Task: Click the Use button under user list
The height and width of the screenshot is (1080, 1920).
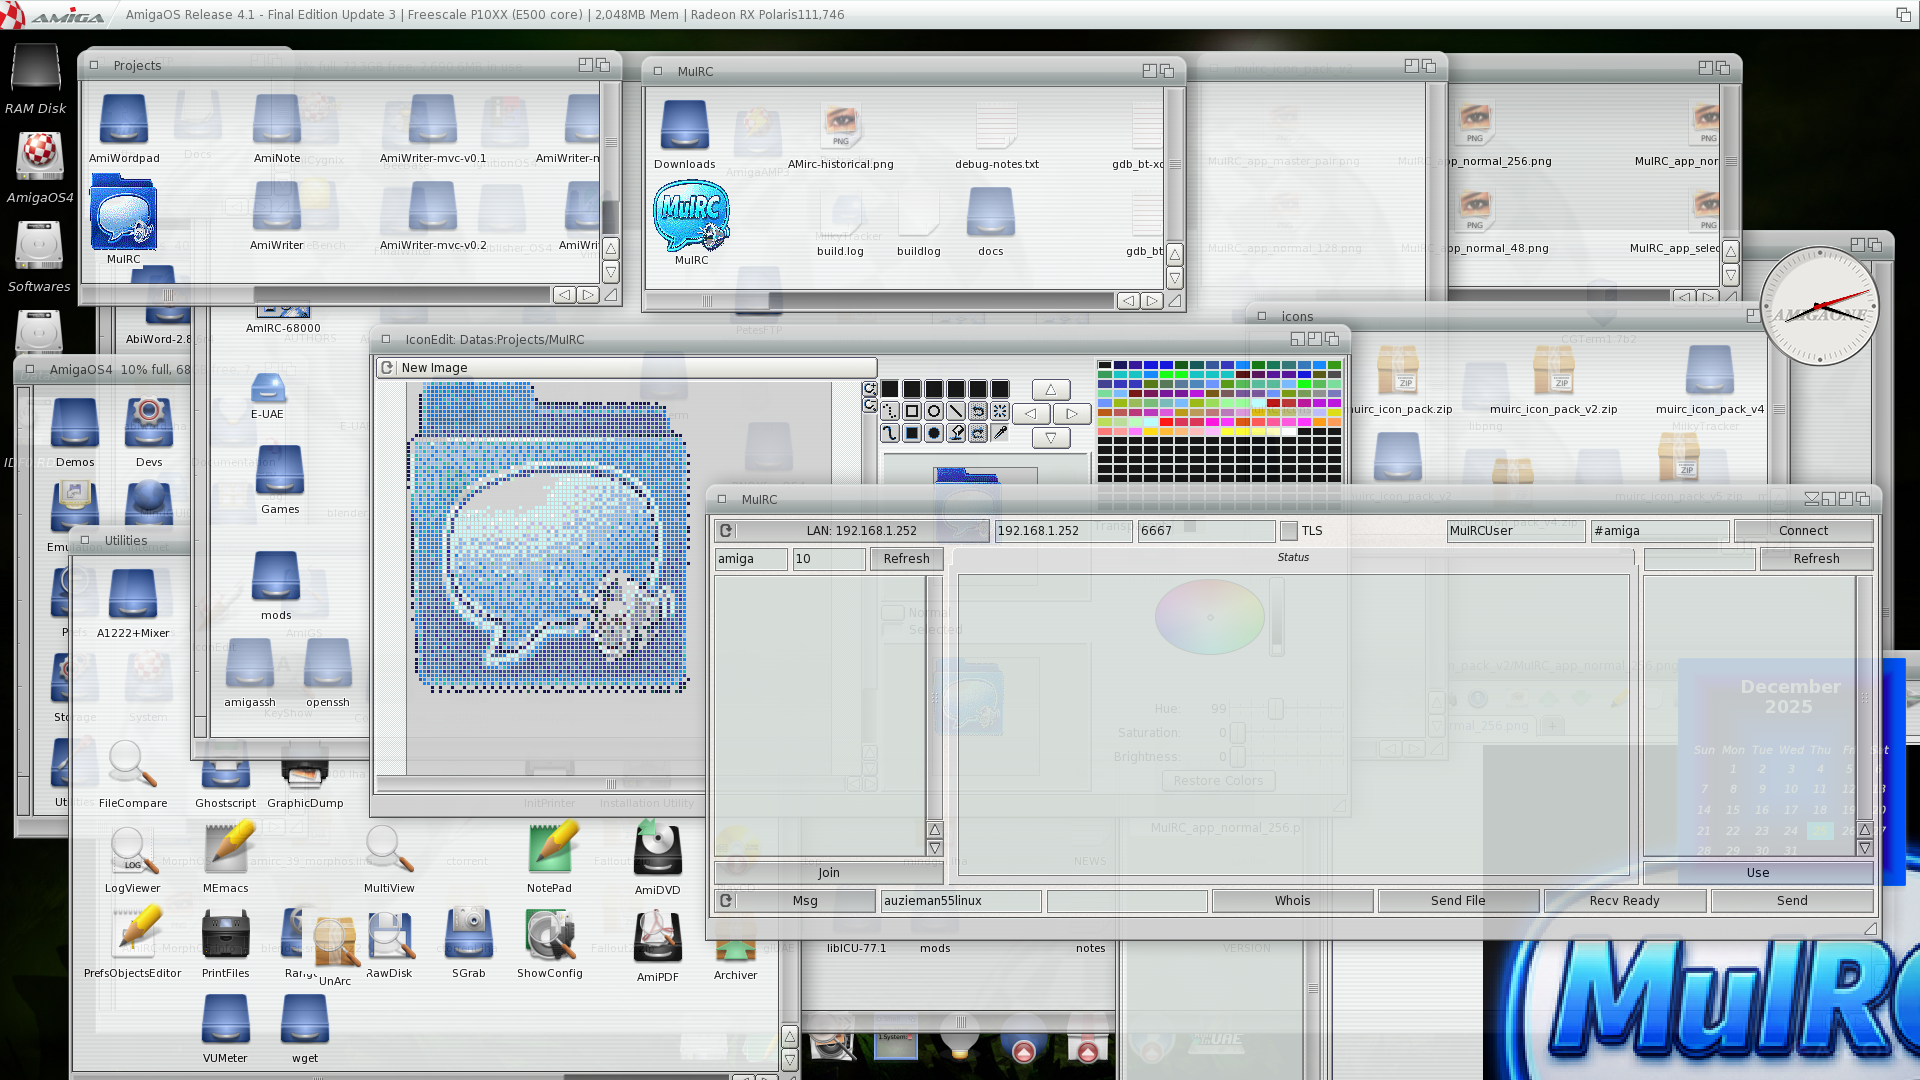Action: pos(1758,873)
